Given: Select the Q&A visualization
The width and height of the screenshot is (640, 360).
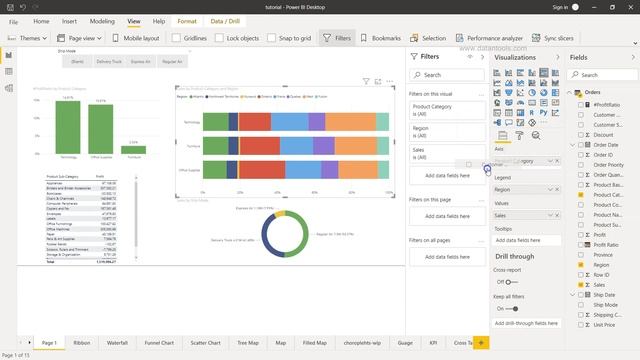Looking at the screenshot, I should click(x=509, y=122).
